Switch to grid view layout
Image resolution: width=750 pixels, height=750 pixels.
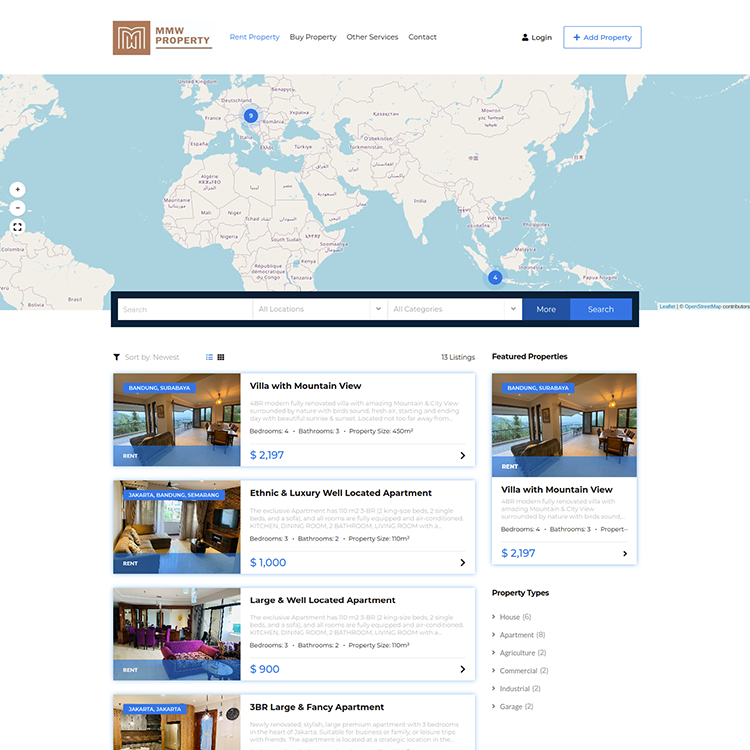[x=221, y=357]
